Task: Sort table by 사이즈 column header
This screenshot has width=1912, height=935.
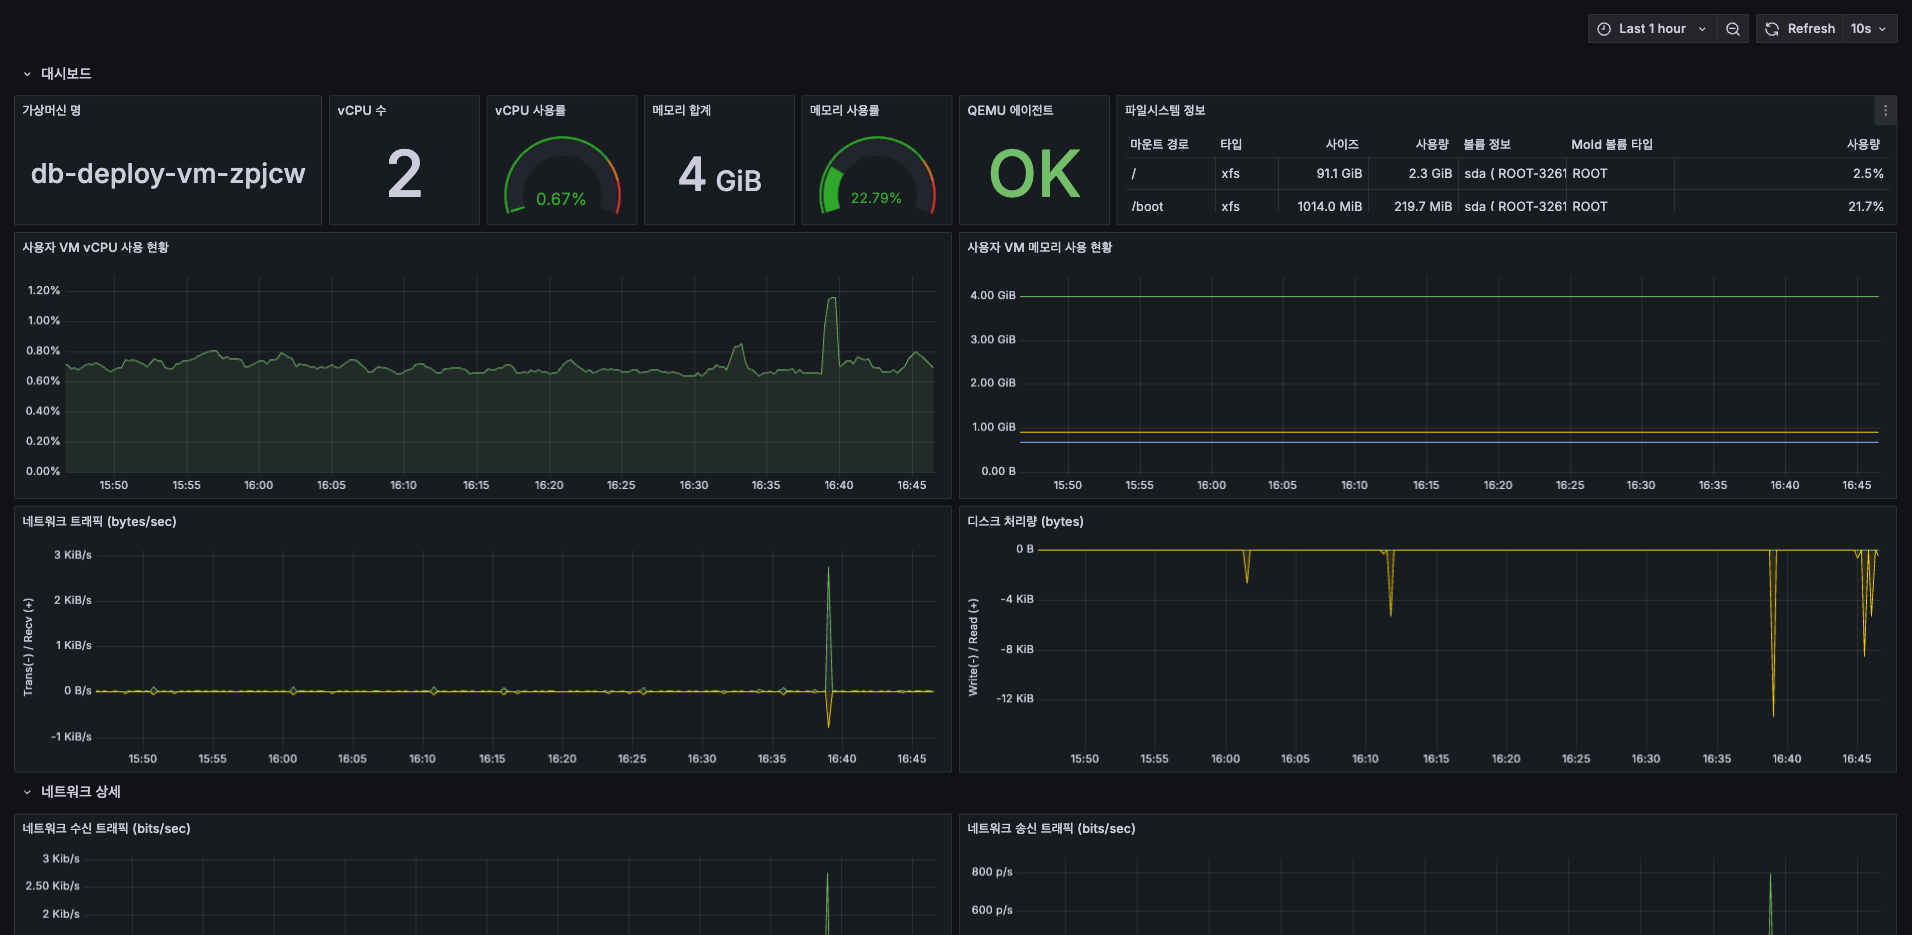Action: (x=1341, y=145)
